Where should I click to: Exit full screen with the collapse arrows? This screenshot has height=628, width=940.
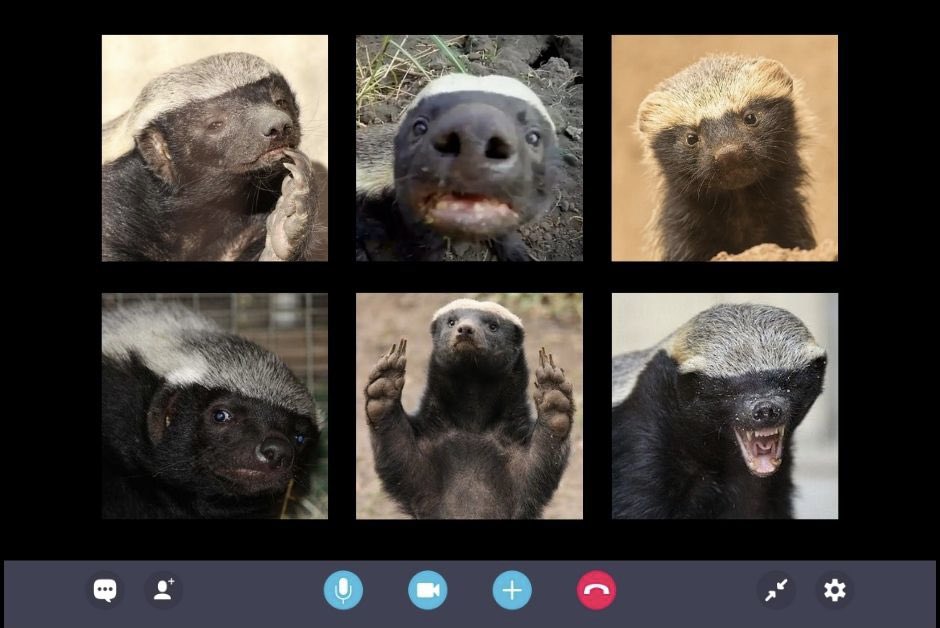pyautogui.click(x=776, y=590)
